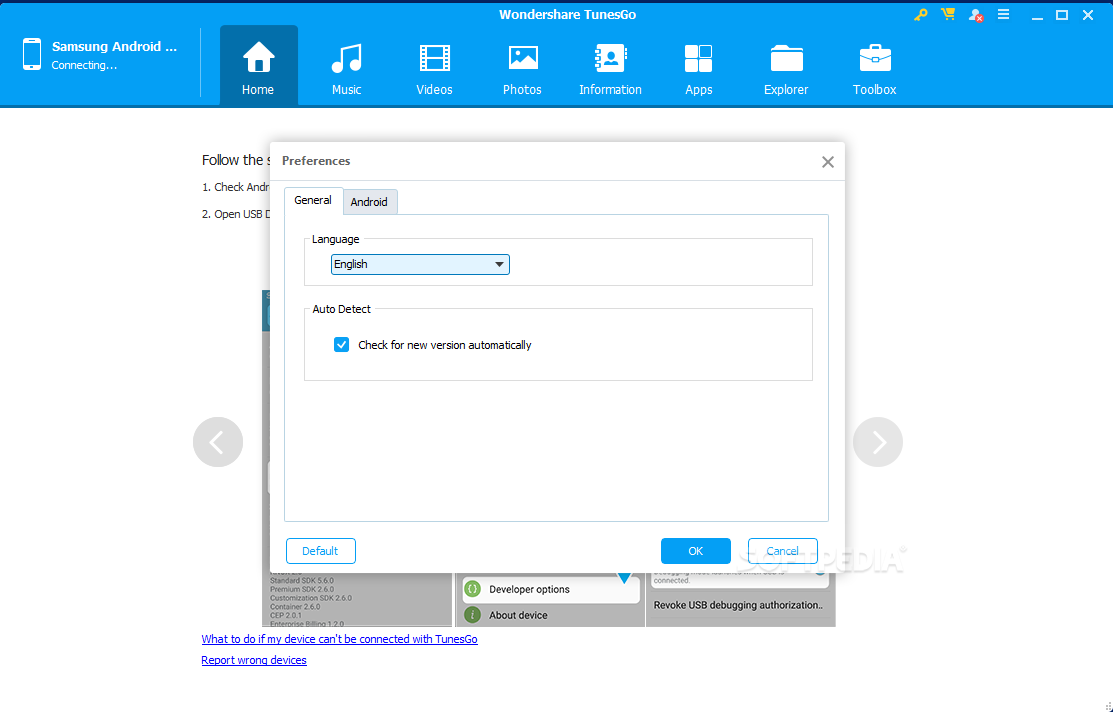The width and height of the screenshot is (1113, 712).
Task: Click the Samsung Android device icon
Action: tap(32, 54)
